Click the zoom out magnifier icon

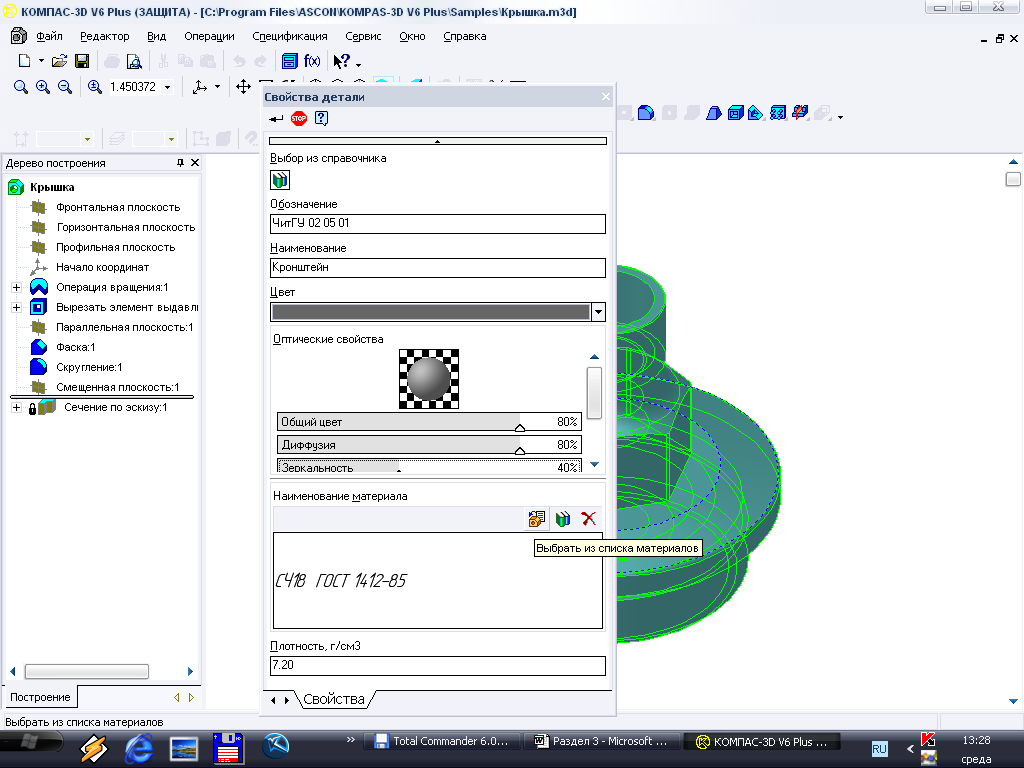coord(65,87)
